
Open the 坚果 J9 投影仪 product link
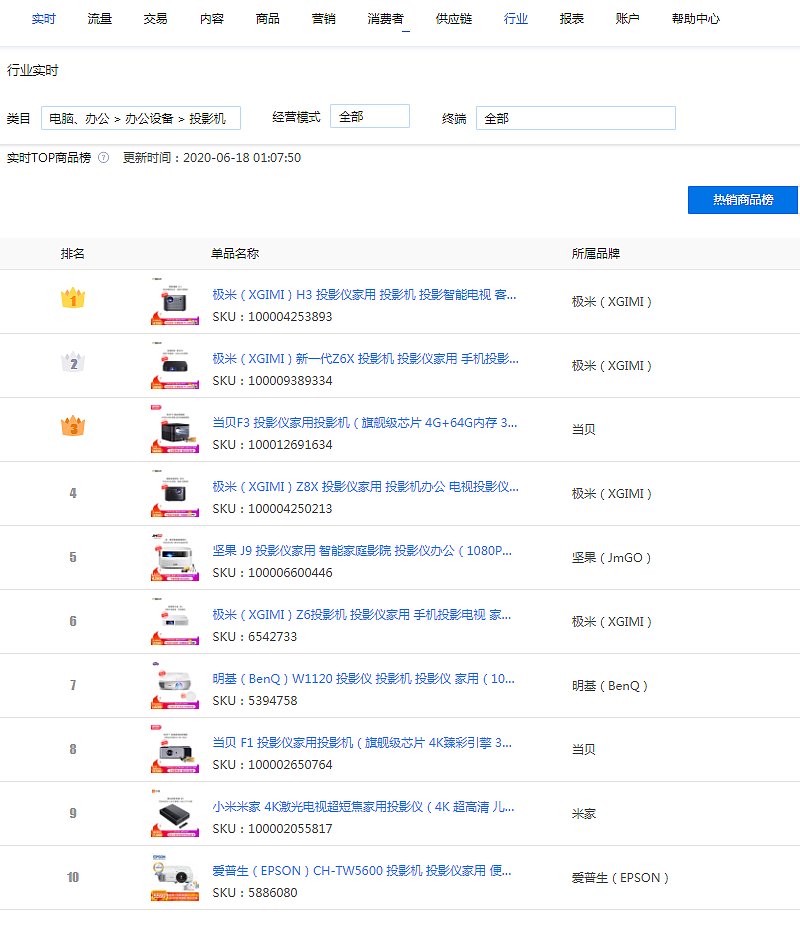click(x=362, y=550)
